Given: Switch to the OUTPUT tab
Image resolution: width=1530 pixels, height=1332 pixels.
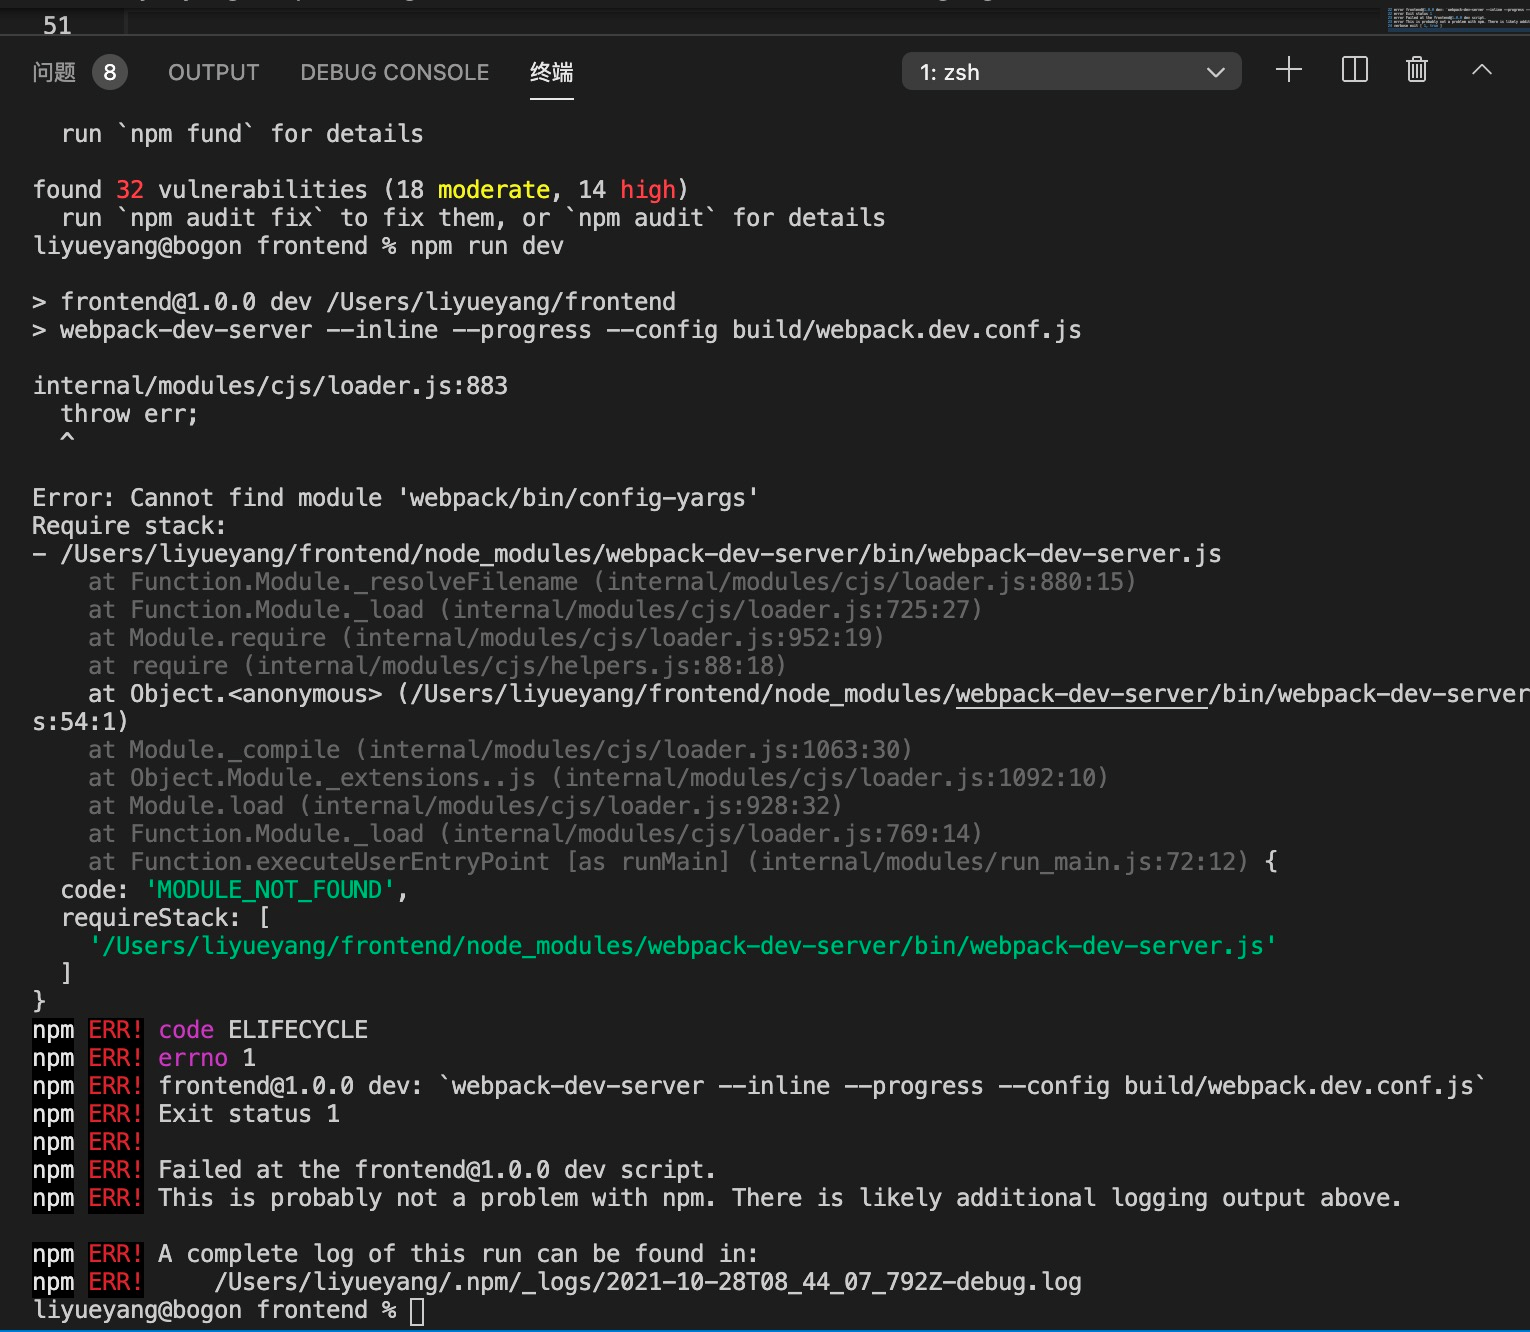Looking at the screenshot, I should (213, 72).
